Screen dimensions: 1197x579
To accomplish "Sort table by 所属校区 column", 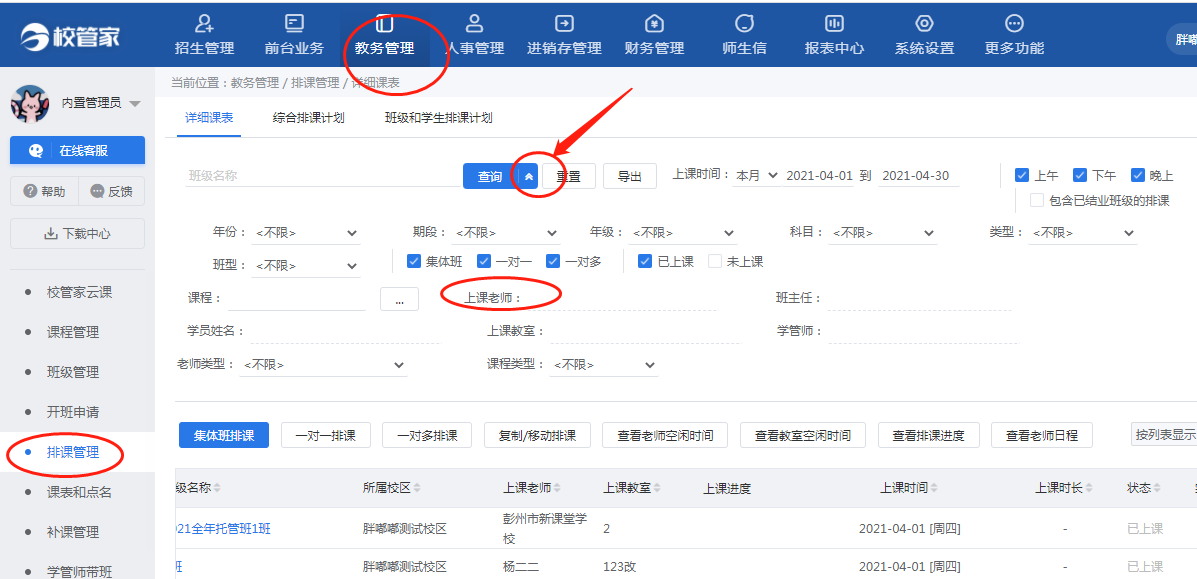I will click(417, 489).
